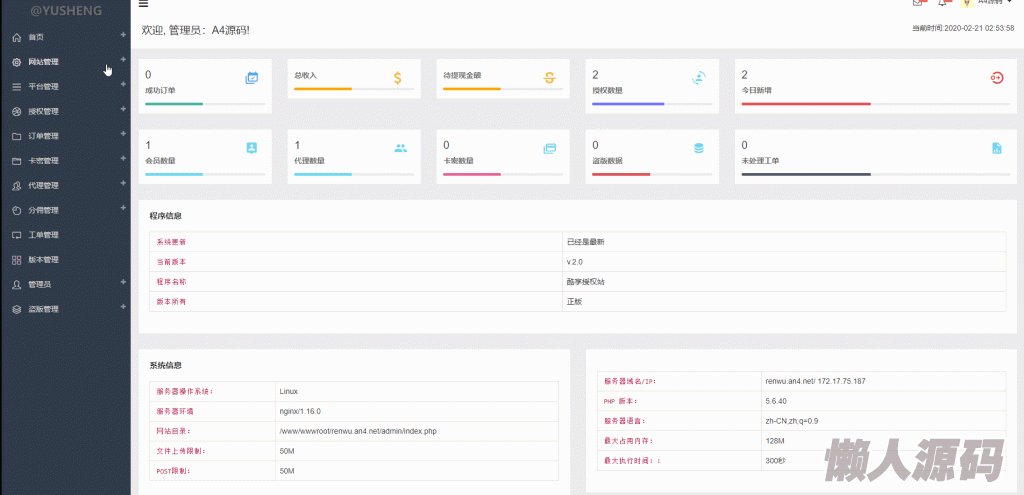This screenshot has height=495, width=1024.
Task: Toggle the hamburger sidebar menu button
Action: click(143, 4)
